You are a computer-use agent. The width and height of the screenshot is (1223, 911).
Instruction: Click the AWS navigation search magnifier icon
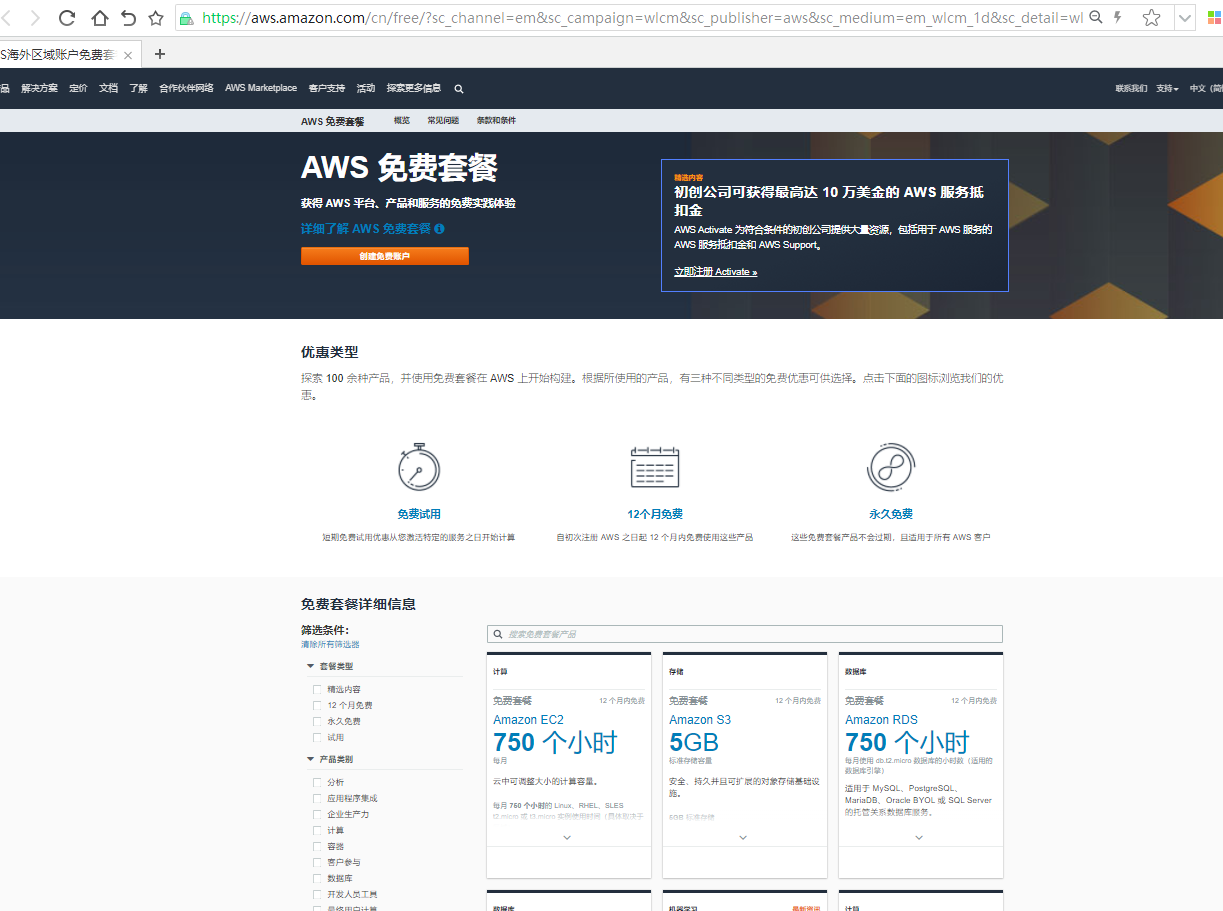(459, 89)
